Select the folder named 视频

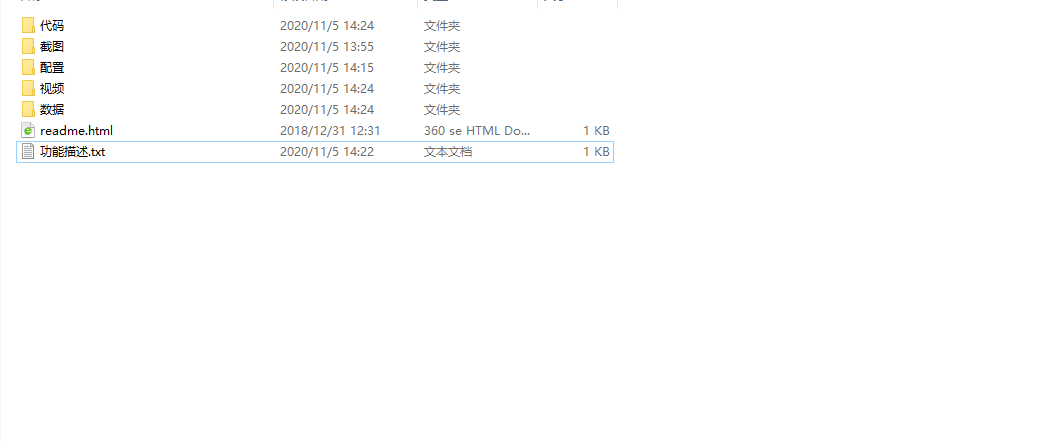click(x=52, y=89)
